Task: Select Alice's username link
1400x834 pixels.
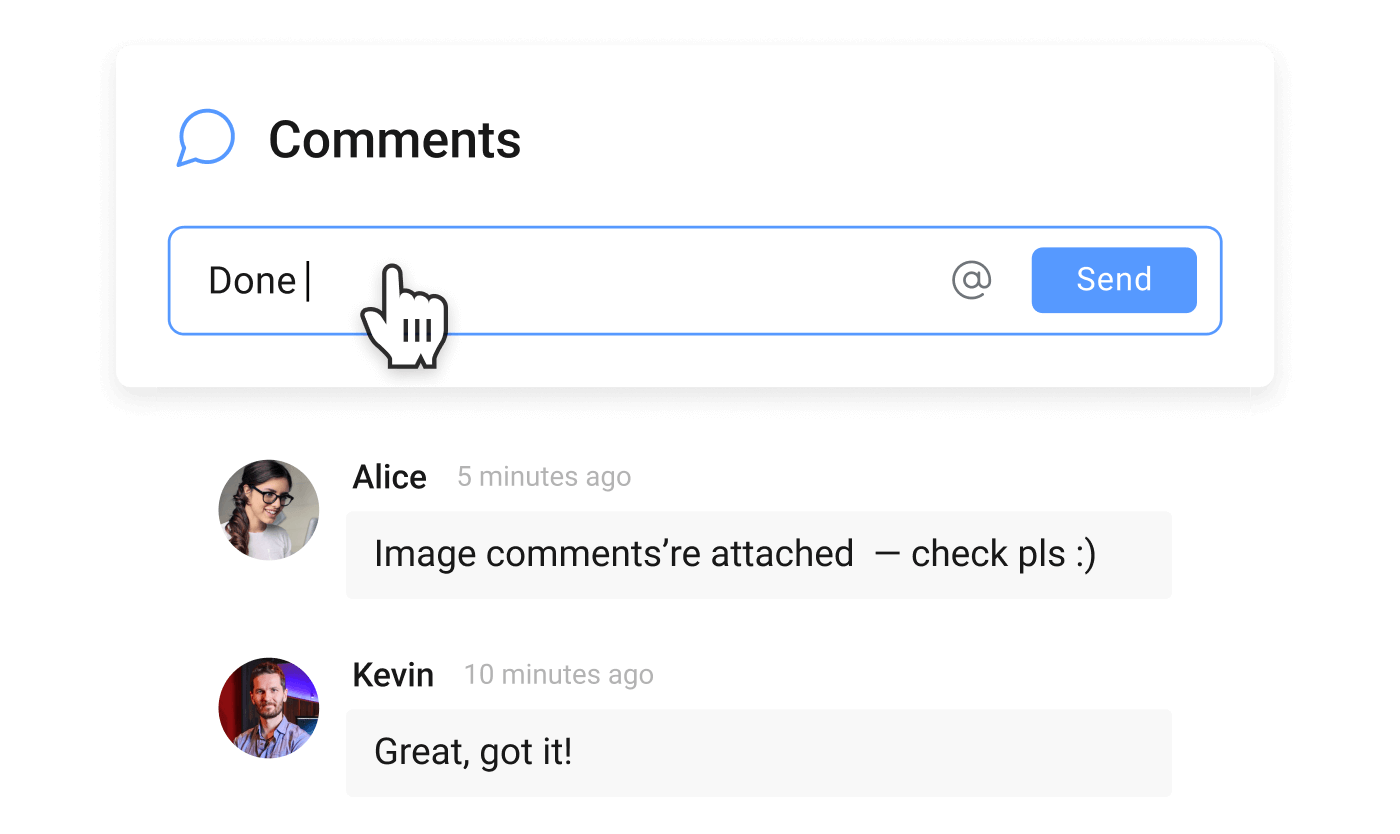Action: pos(389,477)
